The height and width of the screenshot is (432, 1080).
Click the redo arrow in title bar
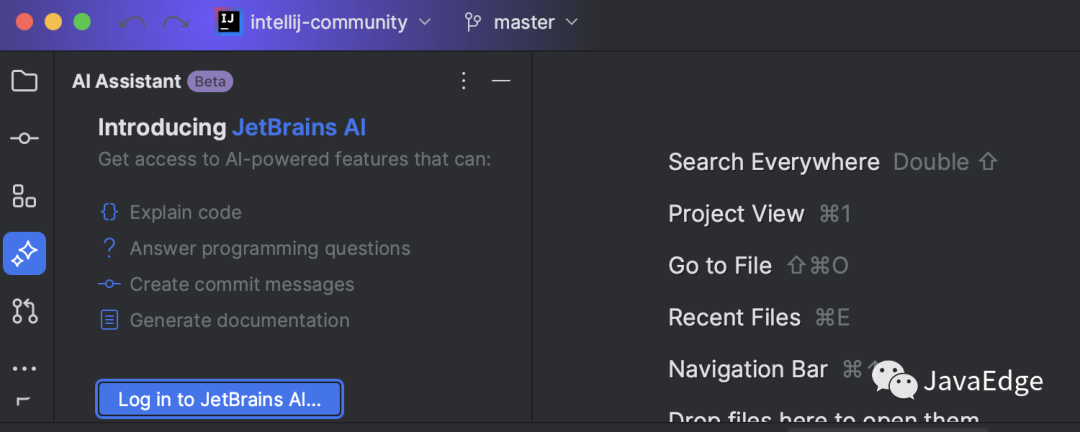(176, 22)
